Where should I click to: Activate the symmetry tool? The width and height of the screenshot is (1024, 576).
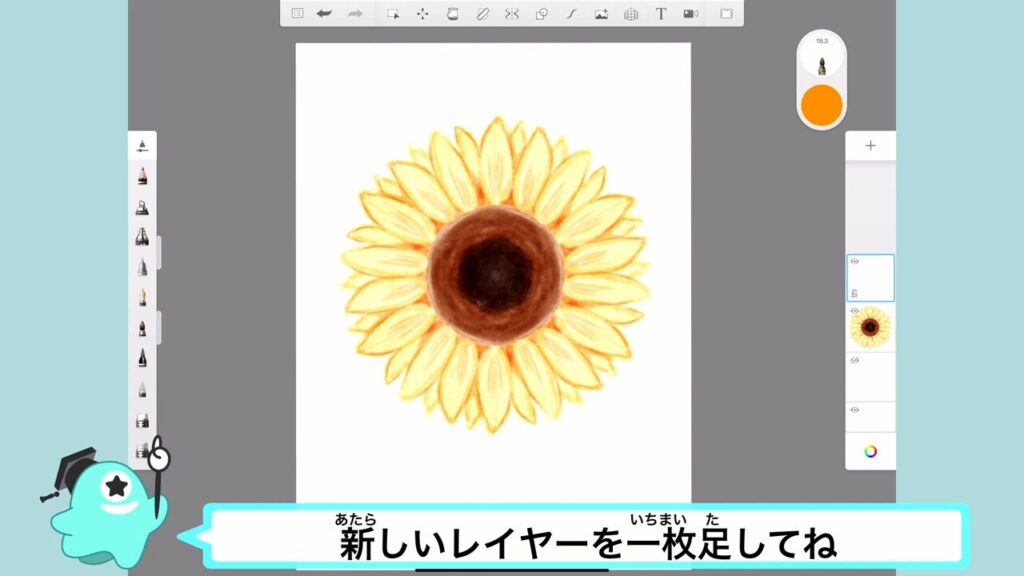512,14
